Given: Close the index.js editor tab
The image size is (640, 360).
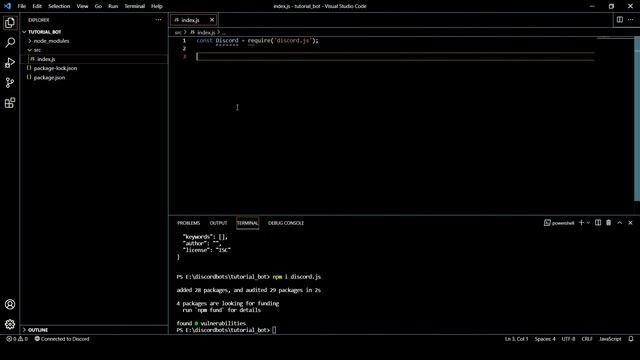Looking at the screenshot, I should [x=212, y=20].
